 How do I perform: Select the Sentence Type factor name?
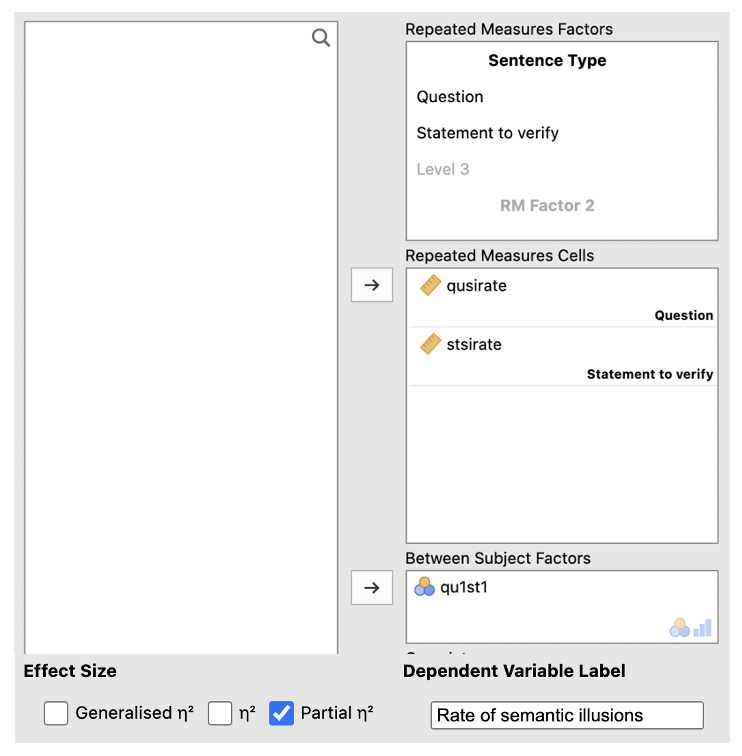pyautogui.click(x=547, y=61)
